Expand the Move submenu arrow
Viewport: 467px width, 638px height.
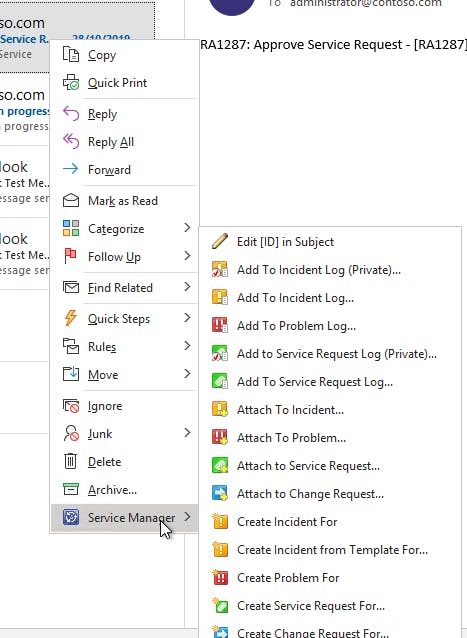click(x=187, y=374)
